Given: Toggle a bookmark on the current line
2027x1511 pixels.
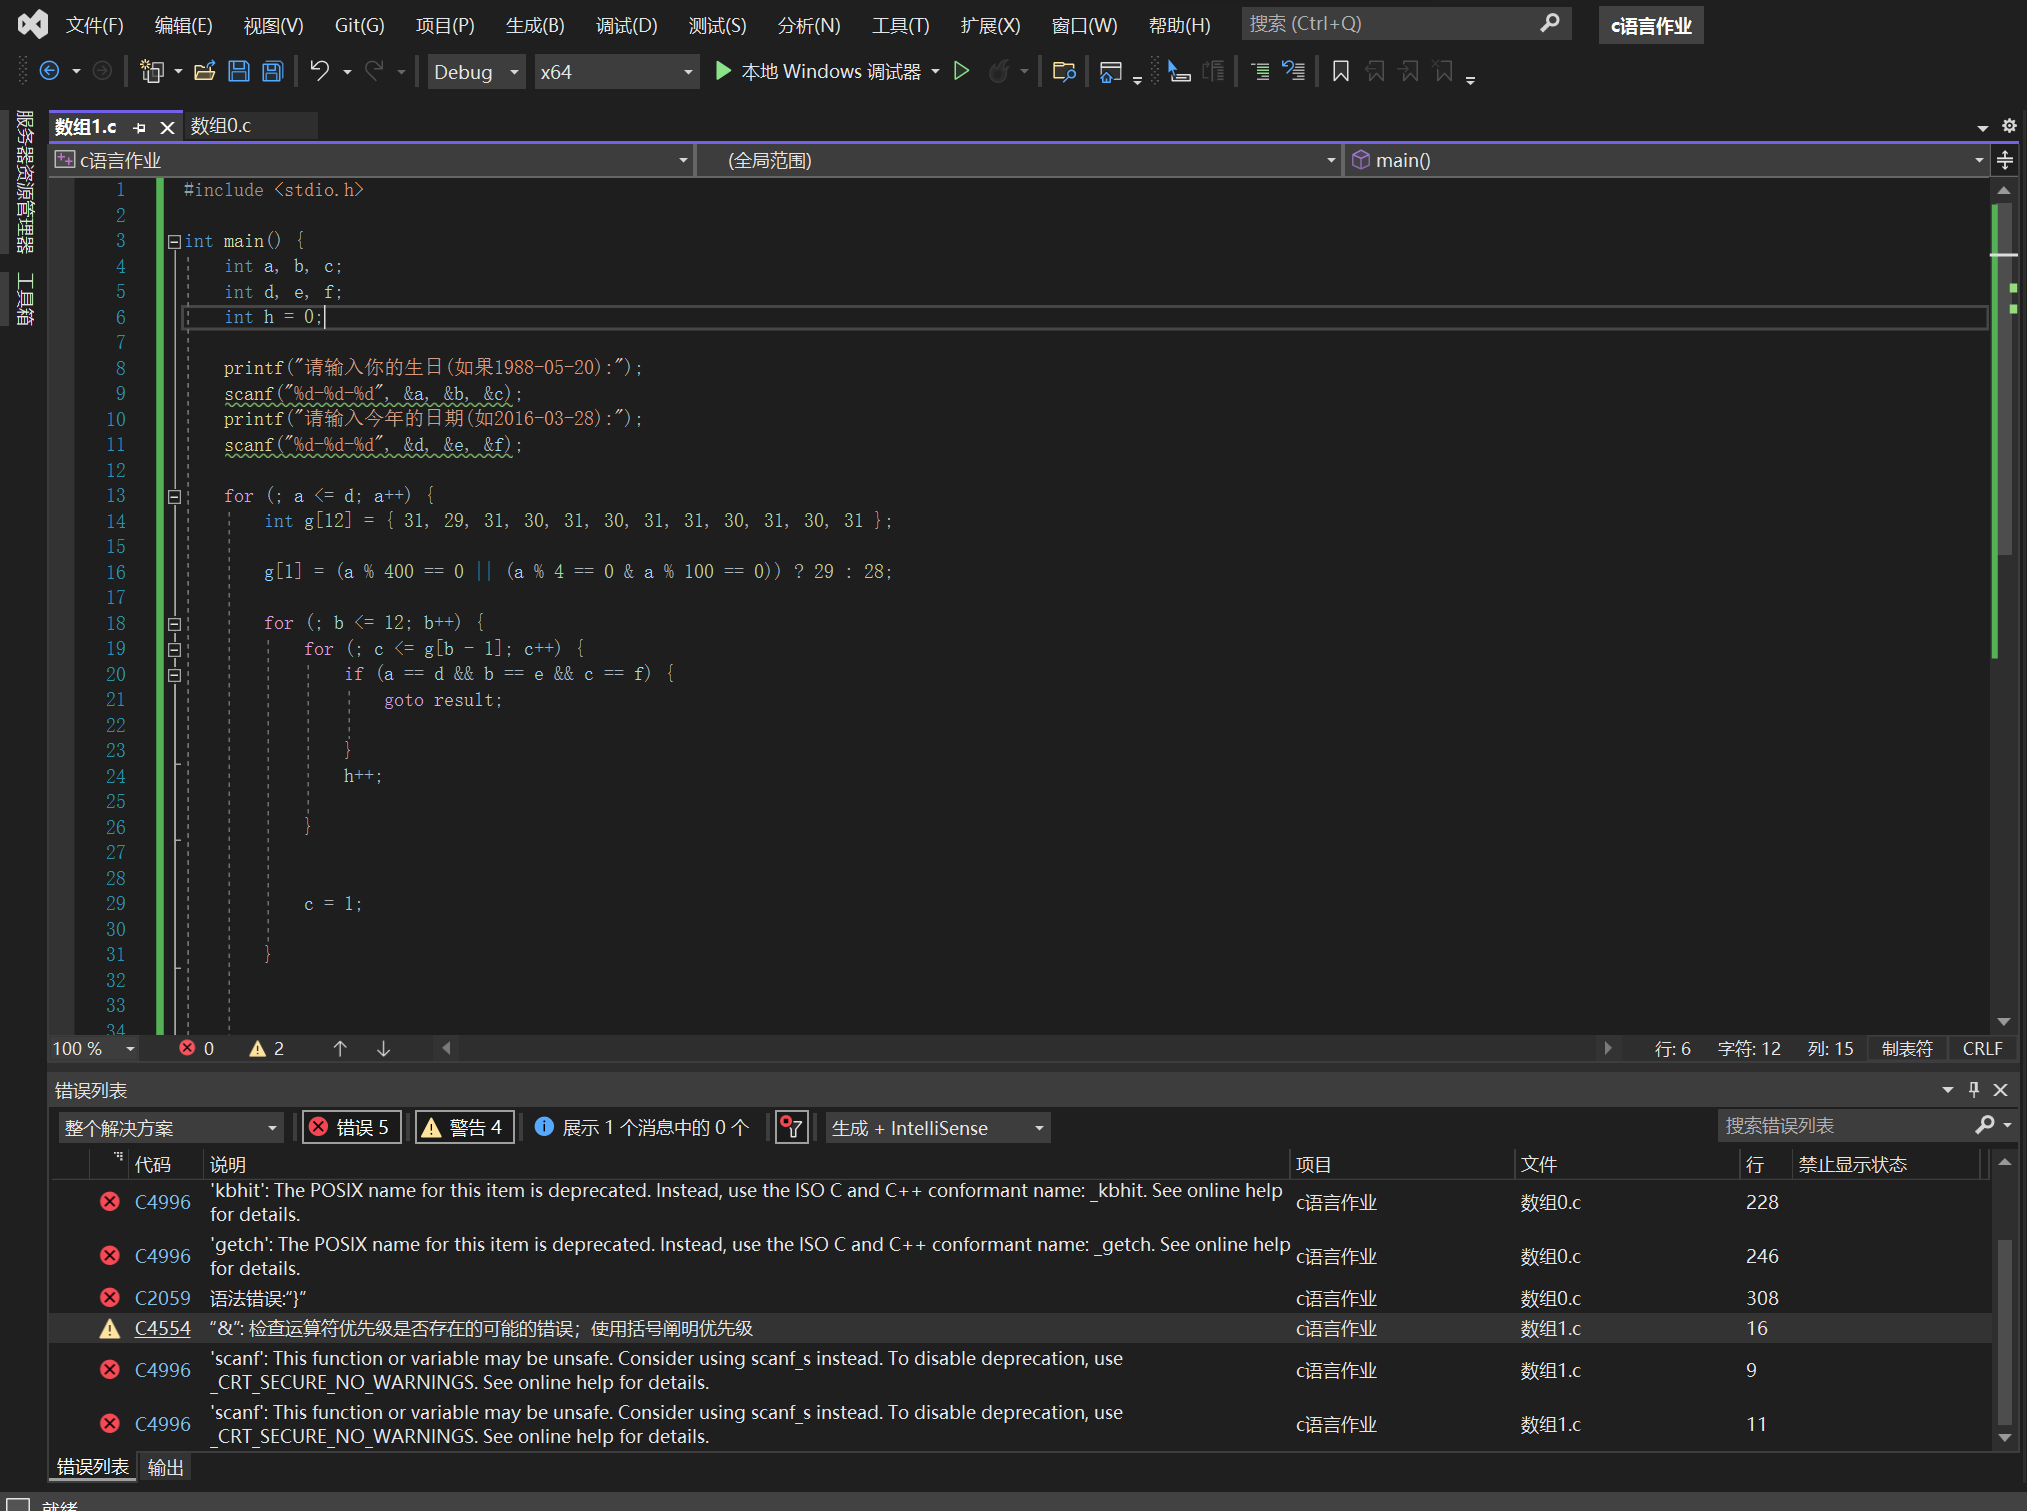Looking at the screenshot, I should [x=1341, y=71].
